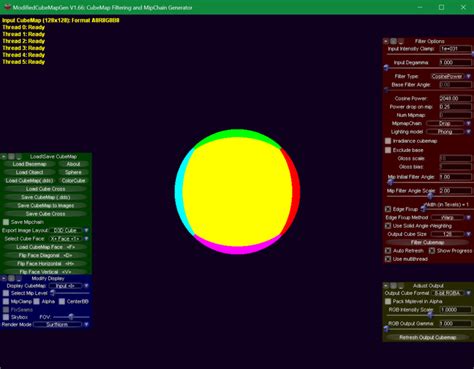Click the Cosine Power input field
The image size is (474, 369).
click(x=455, y=98)
